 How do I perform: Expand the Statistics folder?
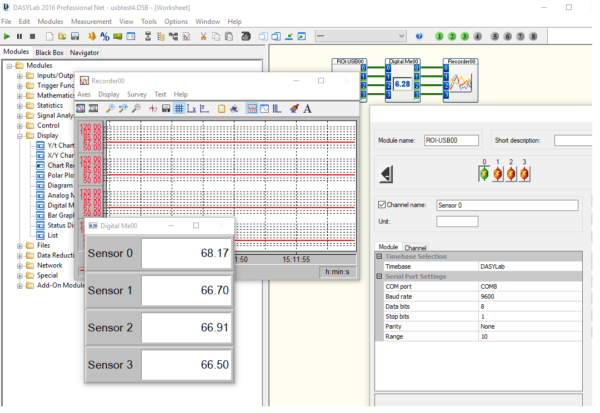pyautogui.click(x=19, y=106)
